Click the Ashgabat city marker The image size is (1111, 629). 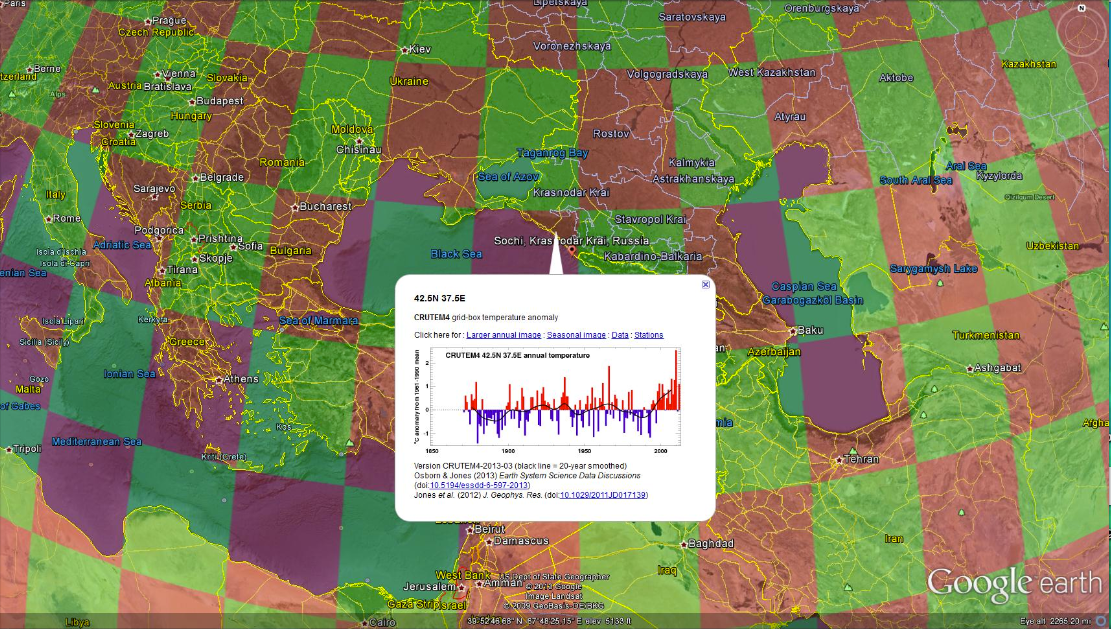[970, 368]
